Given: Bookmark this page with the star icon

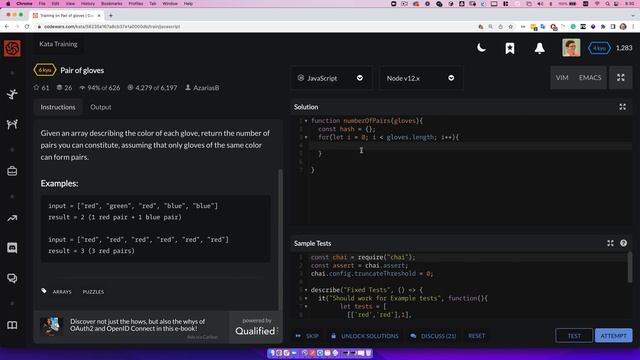Looking at the screenshot, I should pos(511,27).
